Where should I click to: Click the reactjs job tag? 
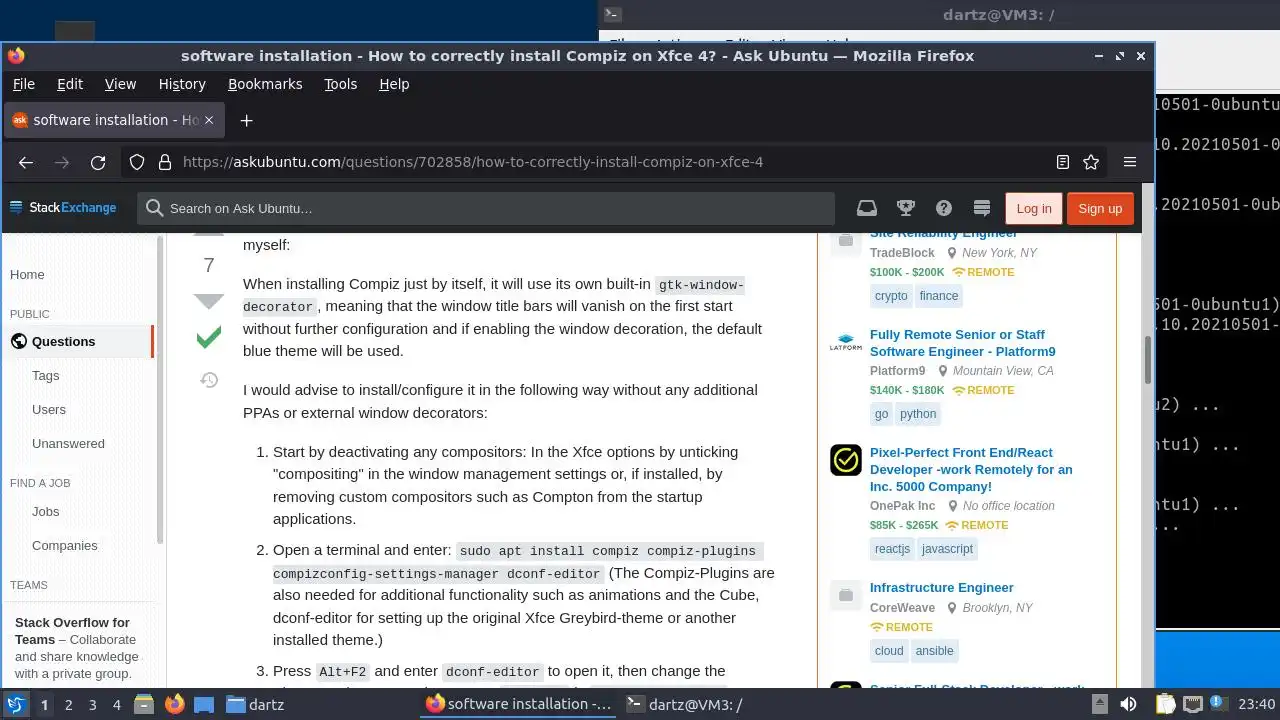[x=892, y=549]
